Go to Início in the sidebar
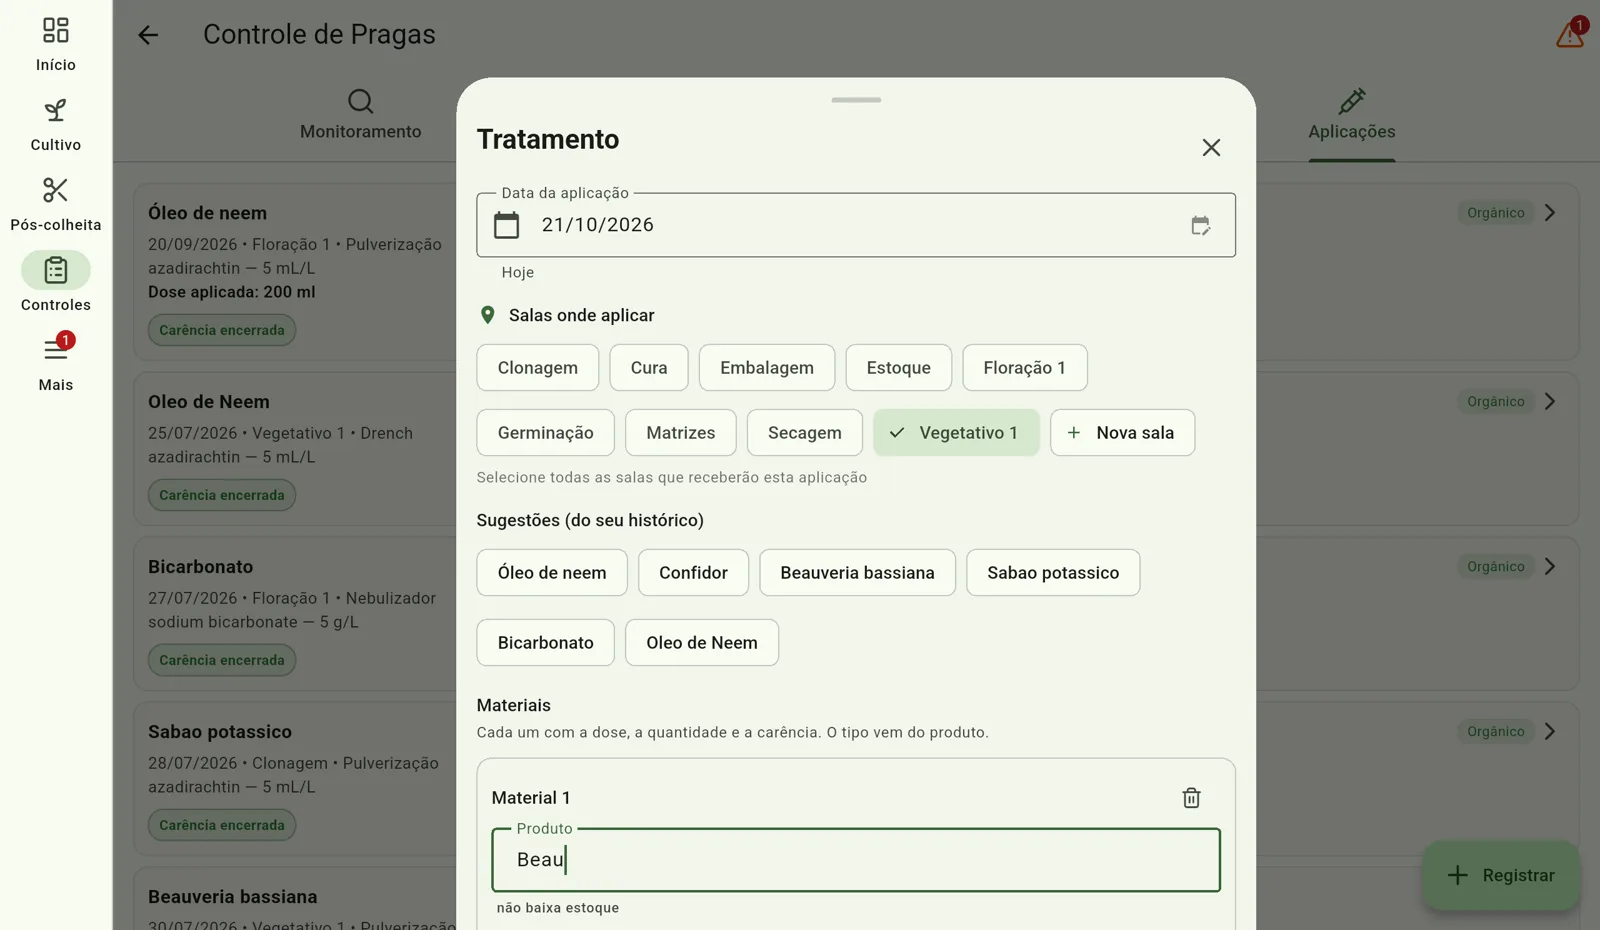1600x930 pixels. (56, 44)
